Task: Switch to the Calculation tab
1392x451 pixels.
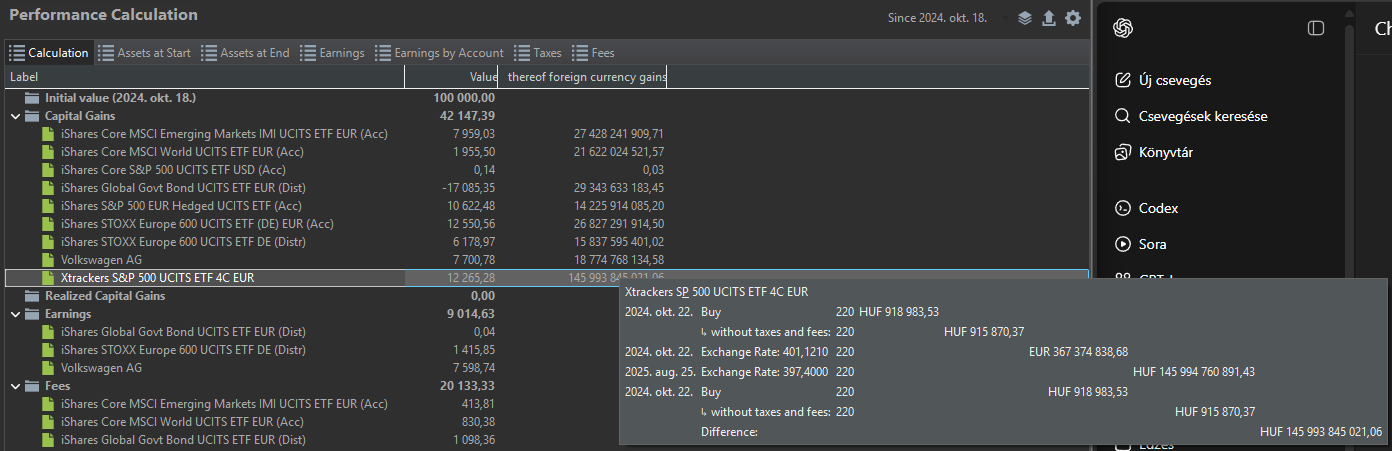Action: click(49, 53)
